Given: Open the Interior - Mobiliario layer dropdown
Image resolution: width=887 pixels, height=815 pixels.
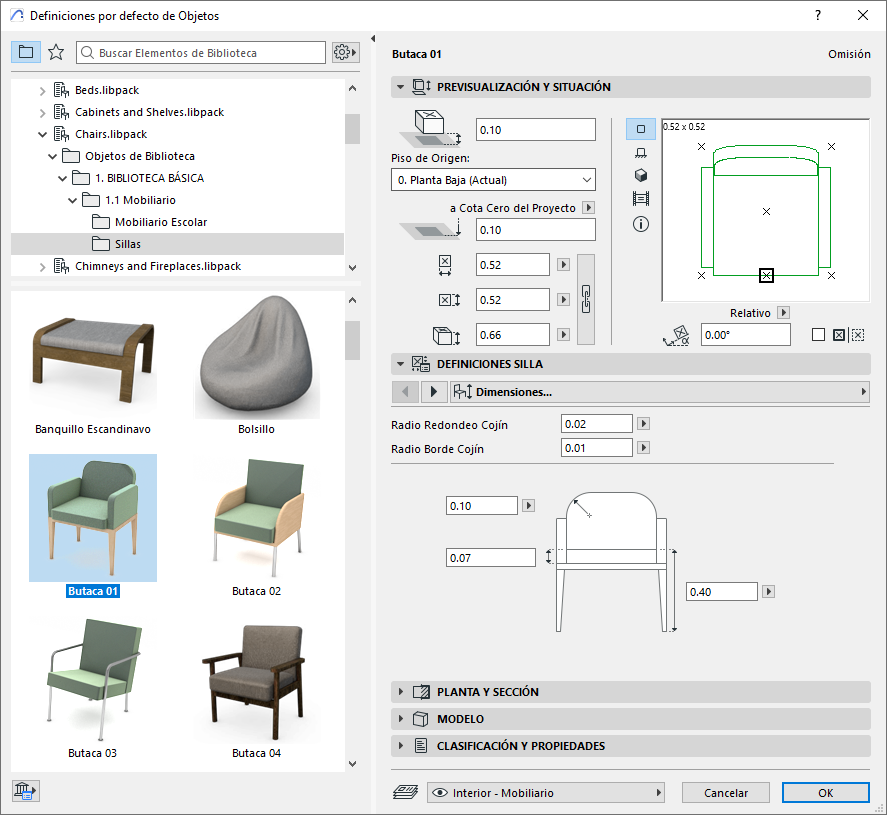Looking at the screenshot, I should point(545,793).
